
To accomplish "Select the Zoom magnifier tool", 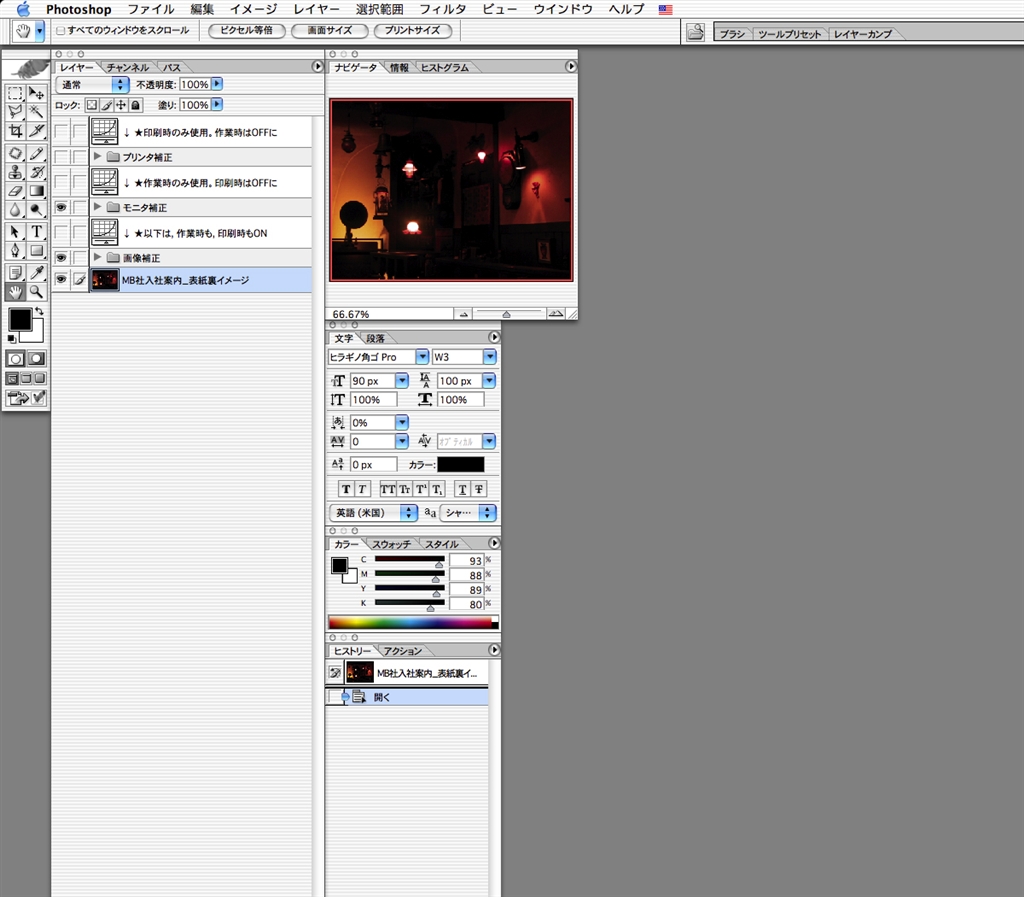I will (x=37, y=292).
